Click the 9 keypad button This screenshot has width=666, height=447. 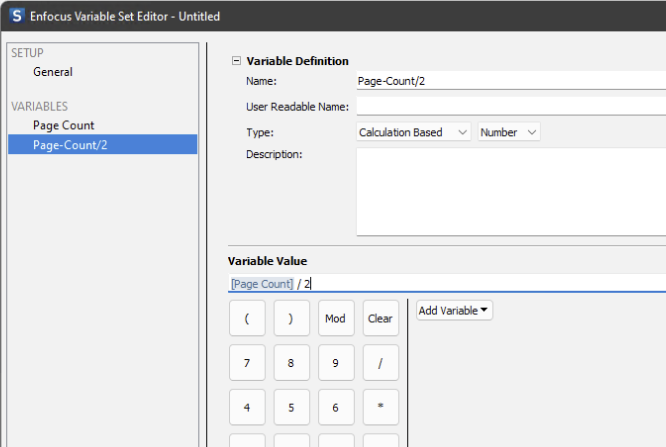click(336, 362)
